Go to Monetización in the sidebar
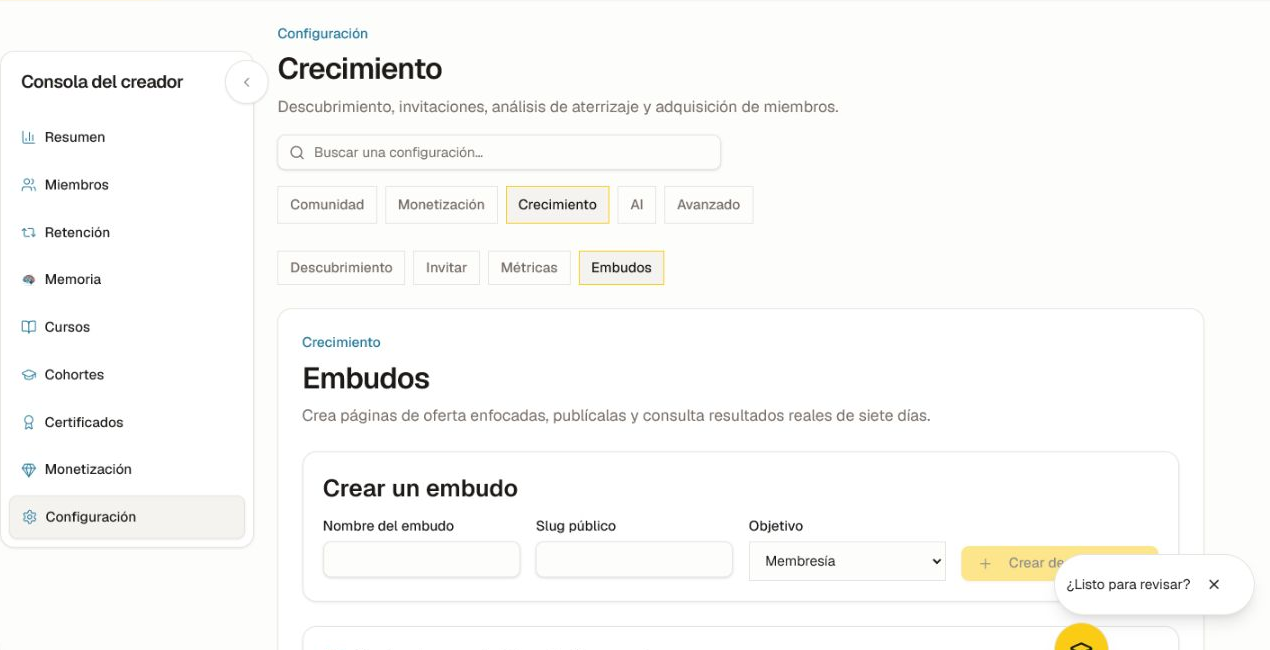The width and height of the screenshot is (1270, 650). pyautogui.click(x=127, y=470)
